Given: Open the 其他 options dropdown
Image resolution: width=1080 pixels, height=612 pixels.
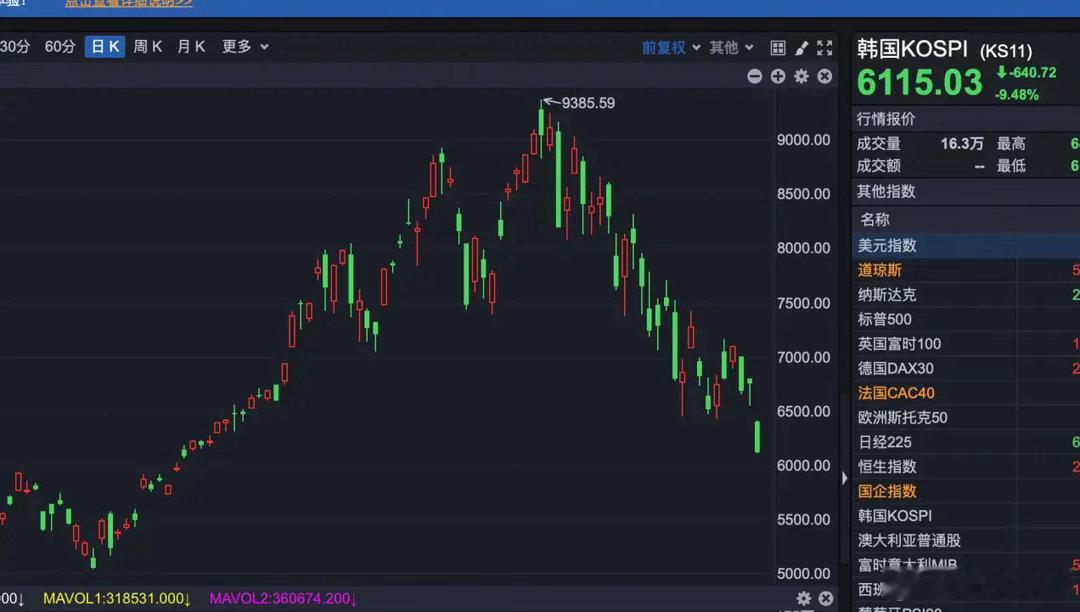Looking at the screenshot, I should pos(731,48).
